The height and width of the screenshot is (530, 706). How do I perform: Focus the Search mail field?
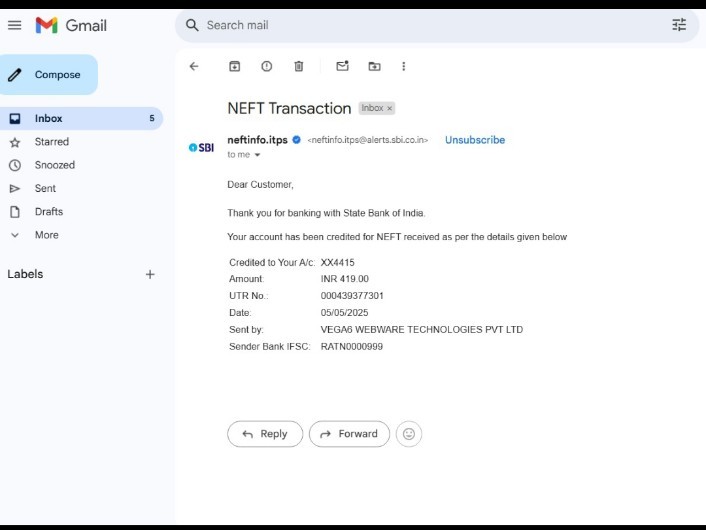[437, 26]
